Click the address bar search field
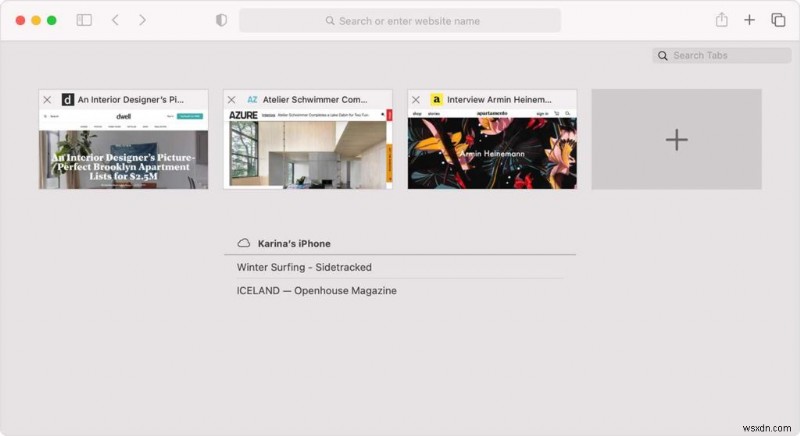Viewport: 800px width, 436px height. pyautogui.click(x=400, y=21)
